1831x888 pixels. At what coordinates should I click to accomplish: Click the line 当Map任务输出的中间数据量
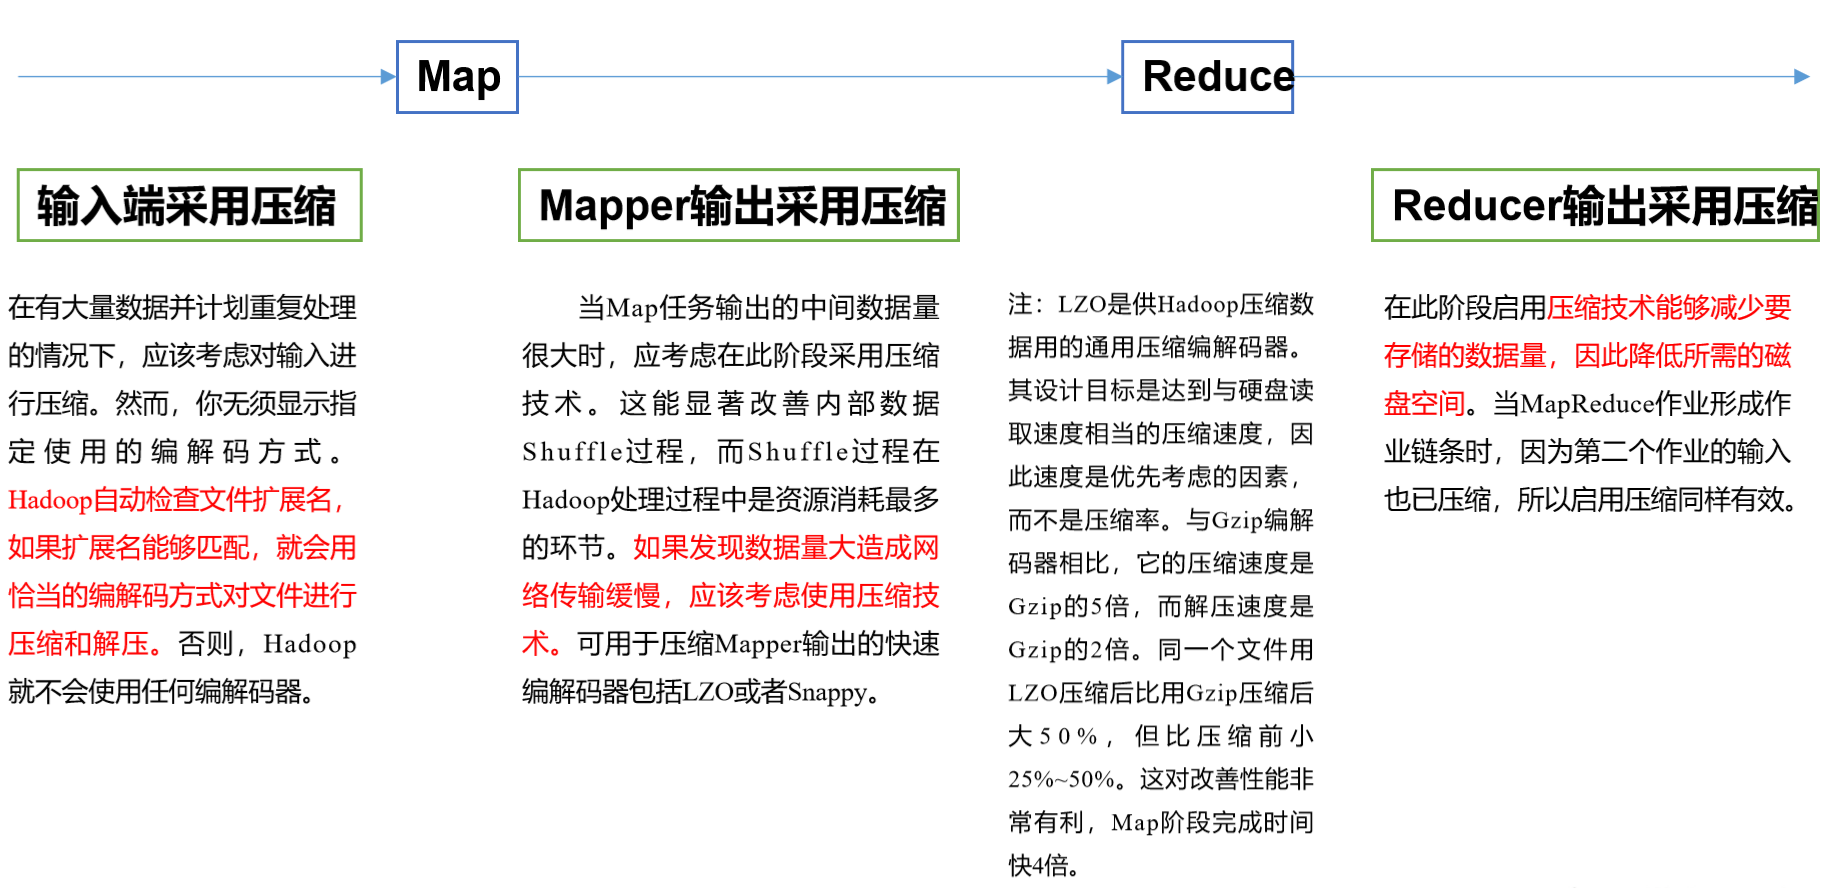[x=759, y=307]
